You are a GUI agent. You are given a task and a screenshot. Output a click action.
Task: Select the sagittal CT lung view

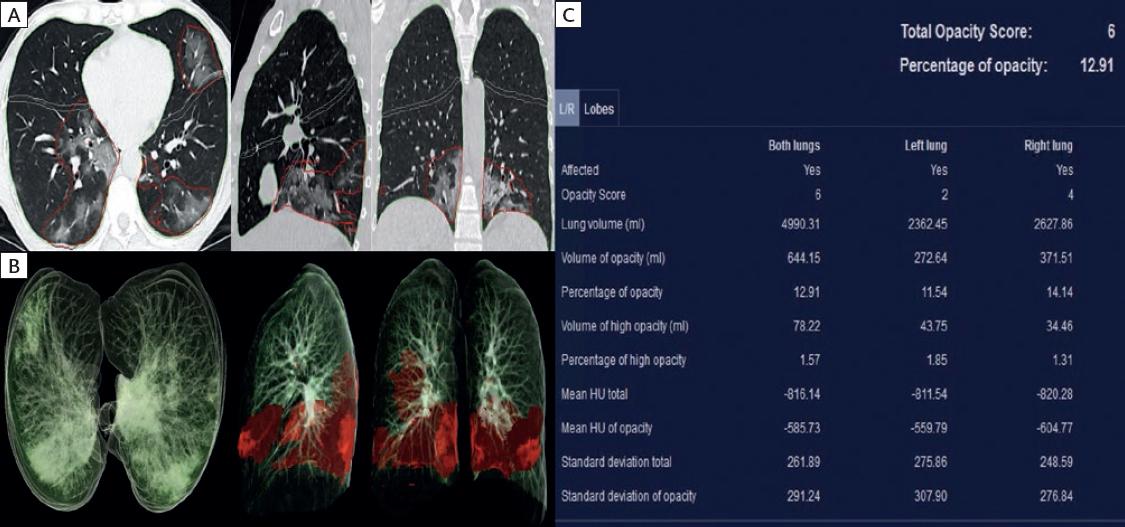point(300,125)
